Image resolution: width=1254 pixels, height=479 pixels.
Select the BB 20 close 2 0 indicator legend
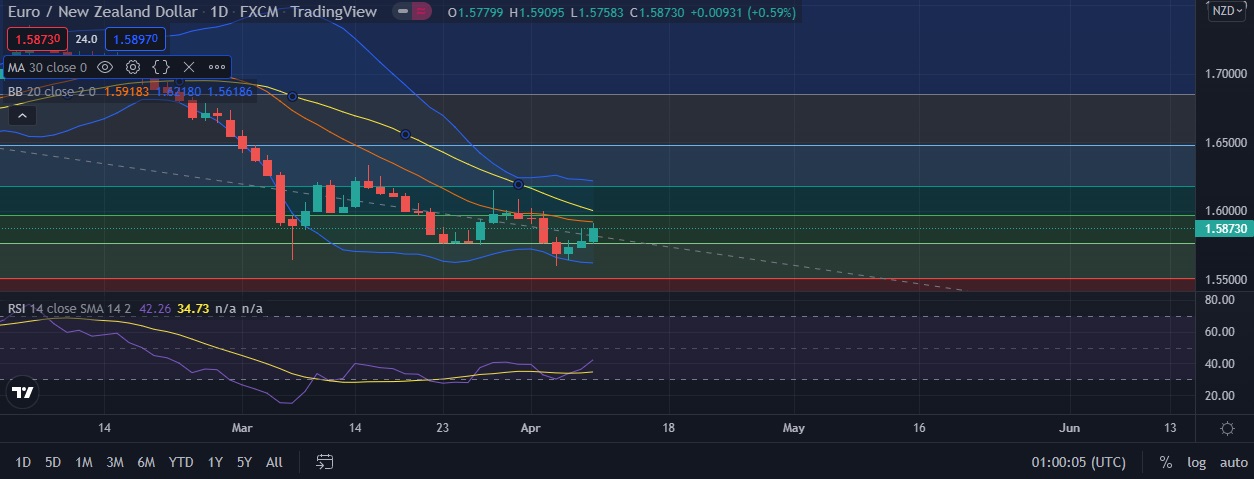pyautogui.click(x=52, y=91)
